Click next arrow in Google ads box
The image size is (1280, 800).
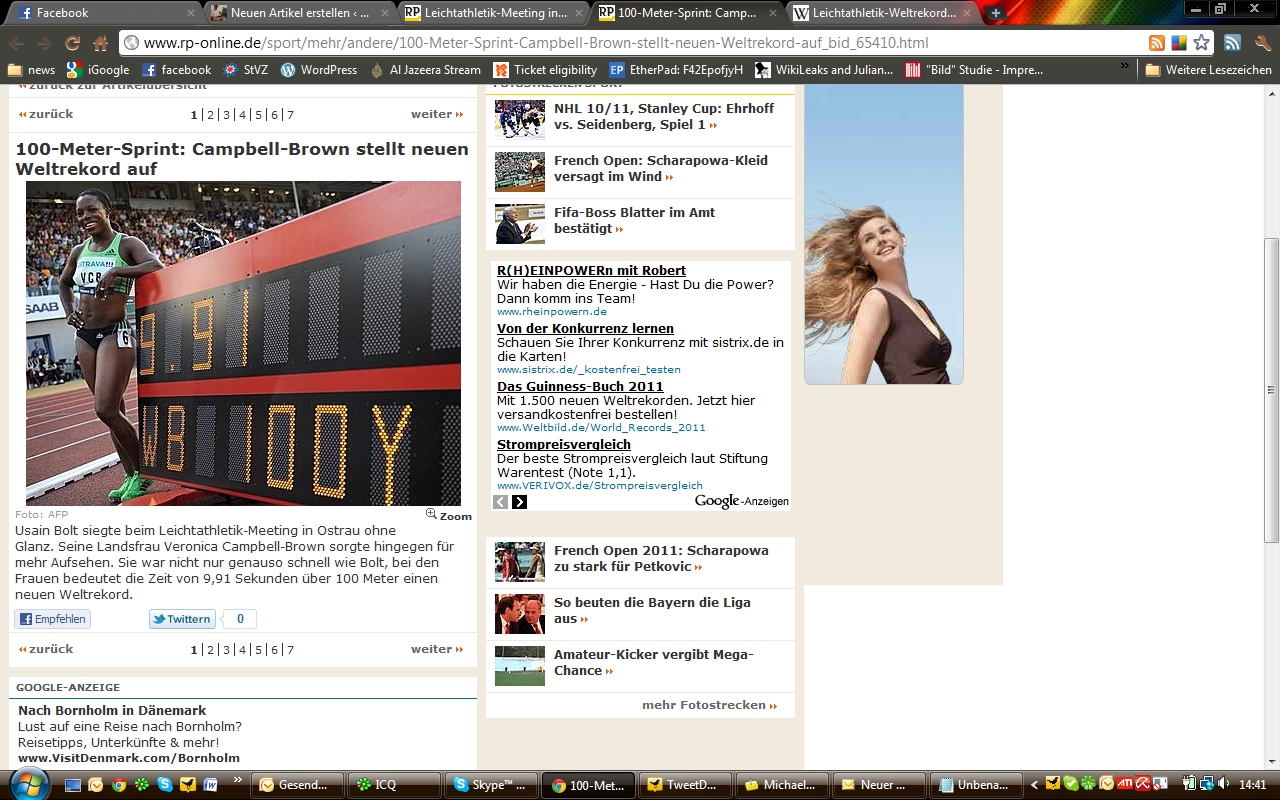[x=520, y=502]
